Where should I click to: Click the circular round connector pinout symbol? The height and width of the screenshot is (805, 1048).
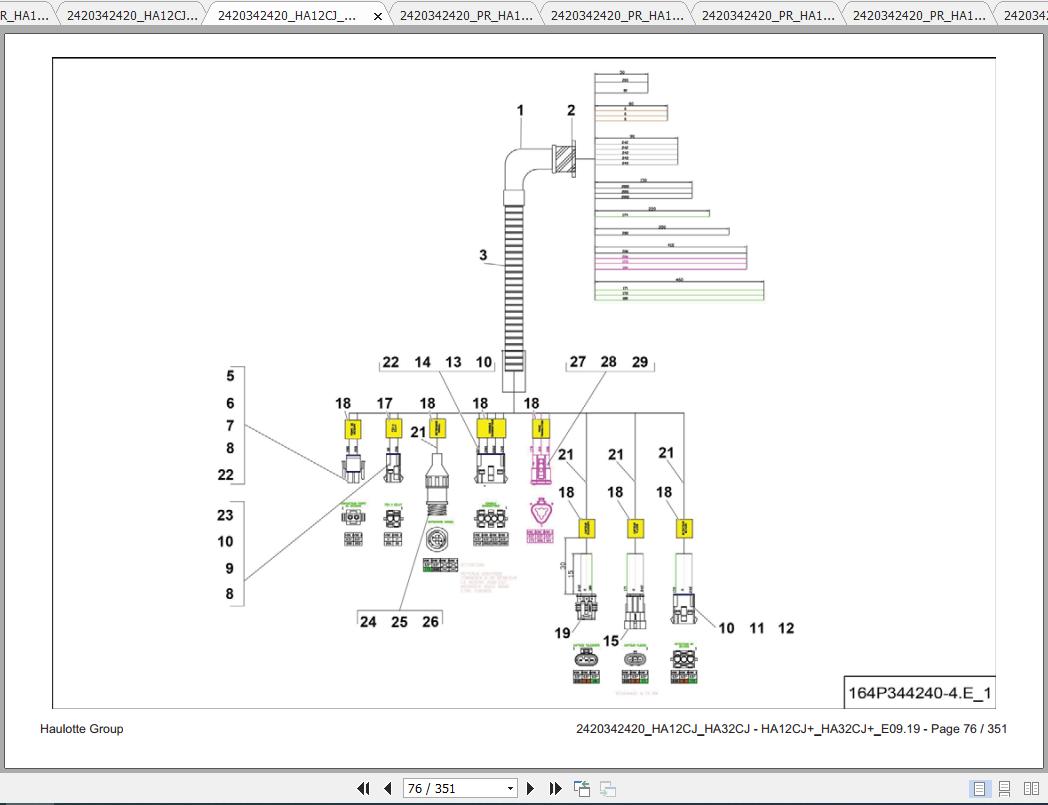[x=437, y=539]
